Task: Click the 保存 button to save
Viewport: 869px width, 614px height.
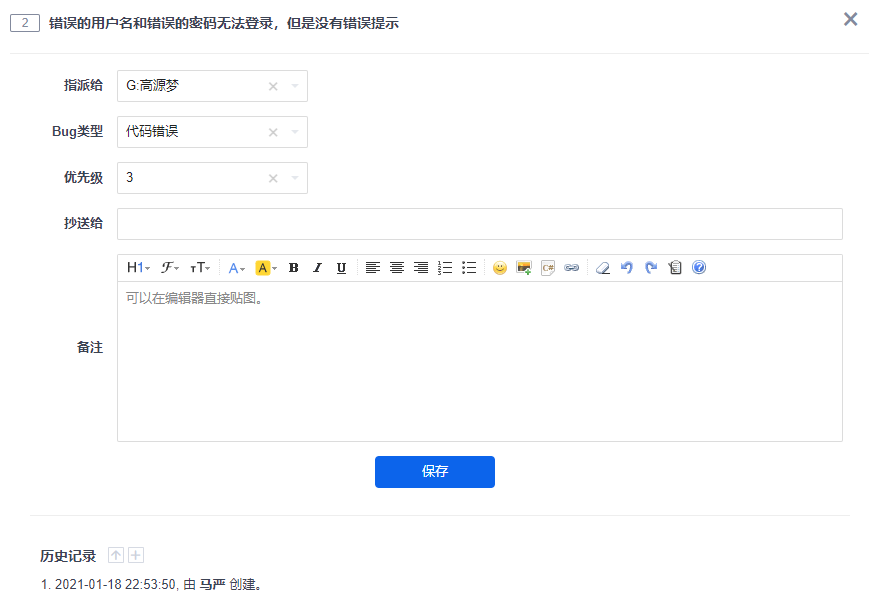Action: coord(434,472)
